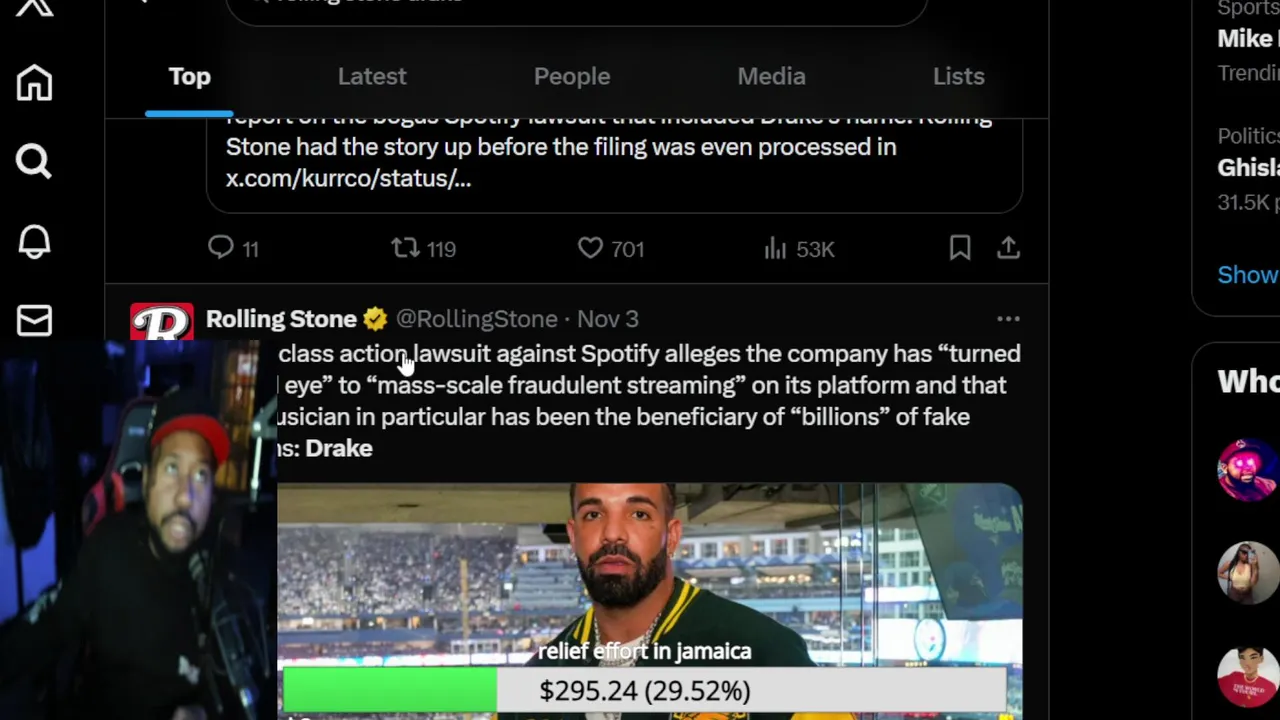
Task: Open the Rolling Stone profile name link
Action: coord(281,319)
